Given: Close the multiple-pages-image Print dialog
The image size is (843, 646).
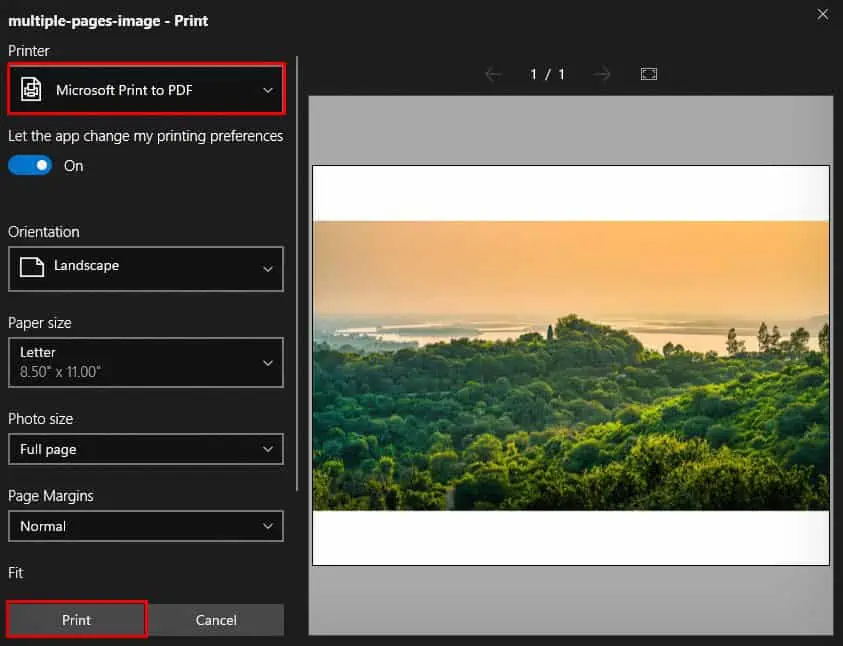Looking at the screenshot, I should [822, 14].
